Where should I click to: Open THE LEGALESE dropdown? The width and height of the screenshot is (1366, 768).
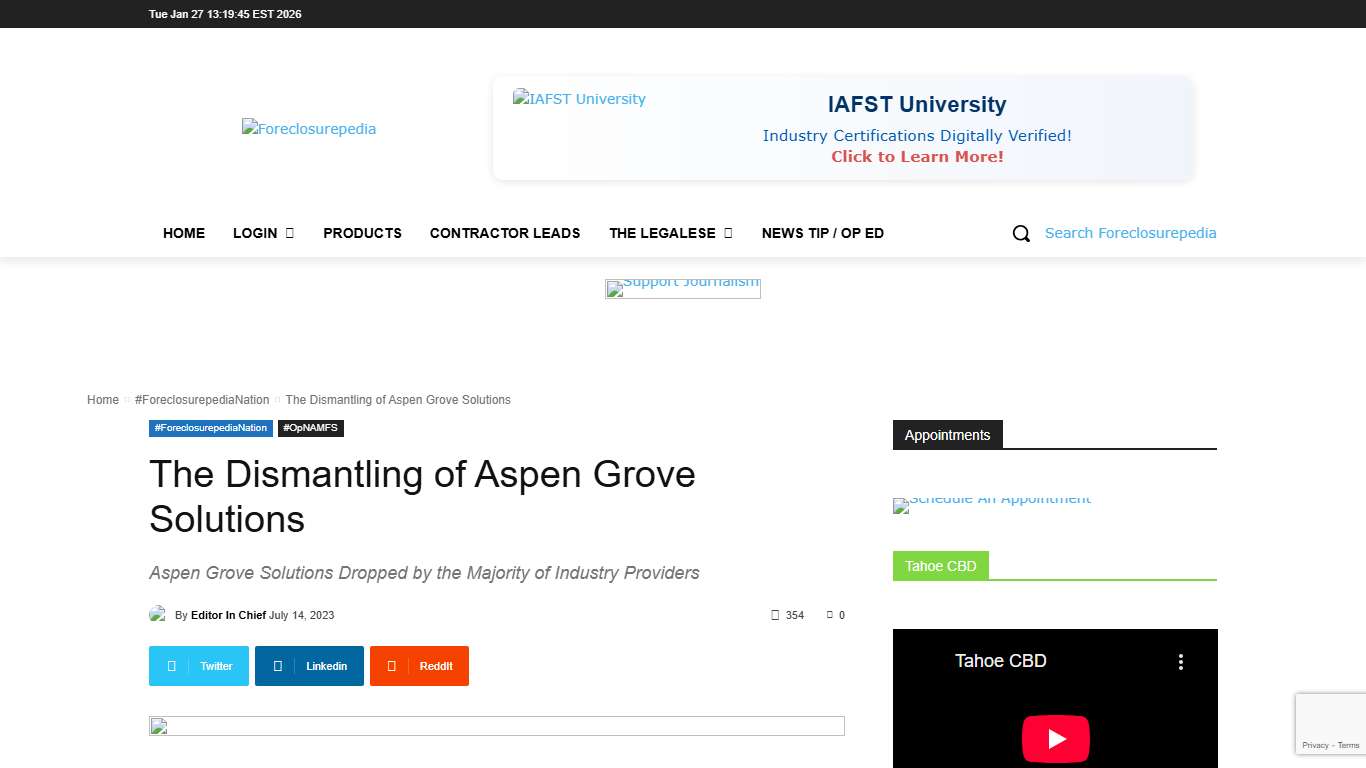[670, 233]
